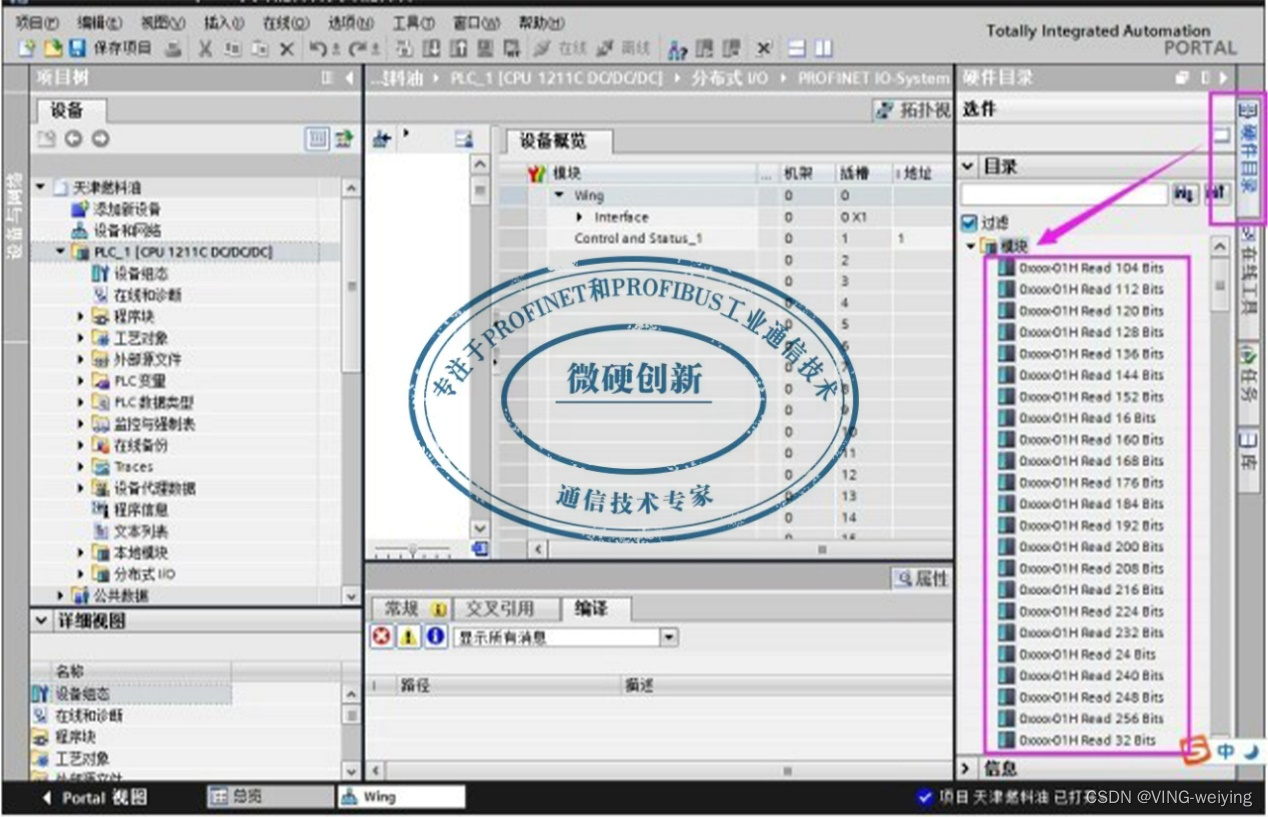Click the Redo arrow icon

357,48
